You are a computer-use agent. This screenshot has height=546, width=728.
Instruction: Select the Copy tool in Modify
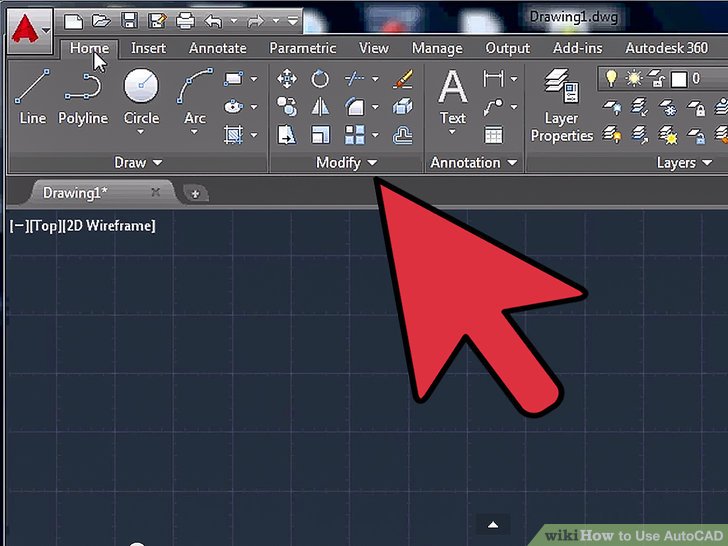click(x=287, y=106)
